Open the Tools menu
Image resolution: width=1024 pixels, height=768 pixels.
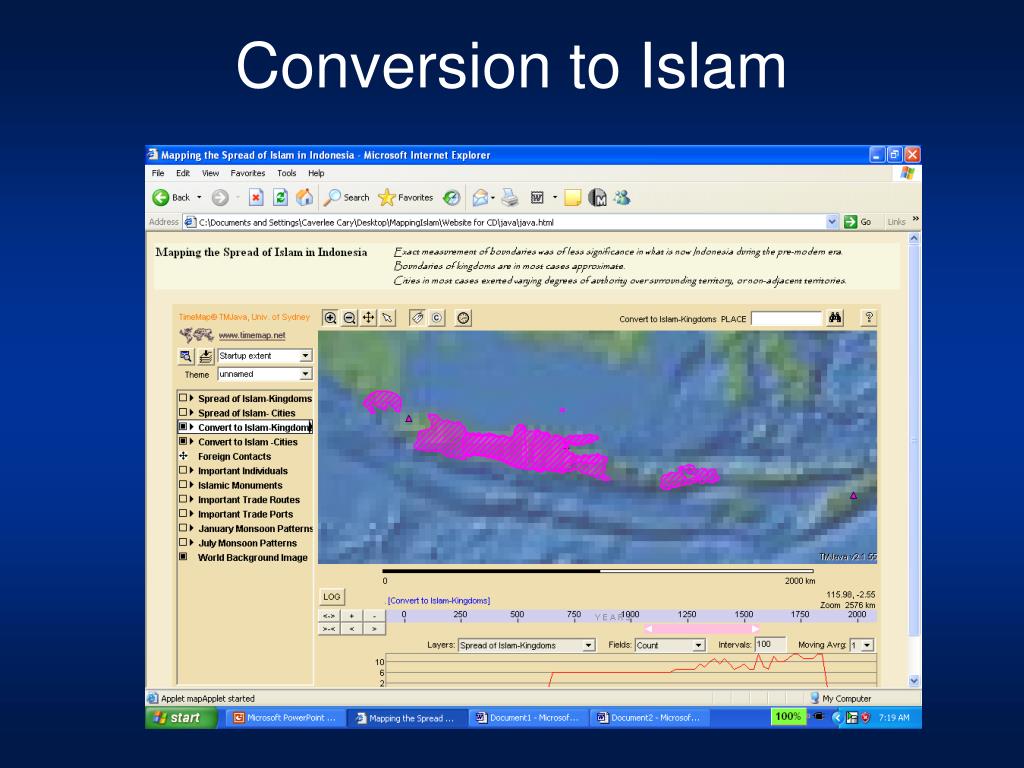pos(287,173)
